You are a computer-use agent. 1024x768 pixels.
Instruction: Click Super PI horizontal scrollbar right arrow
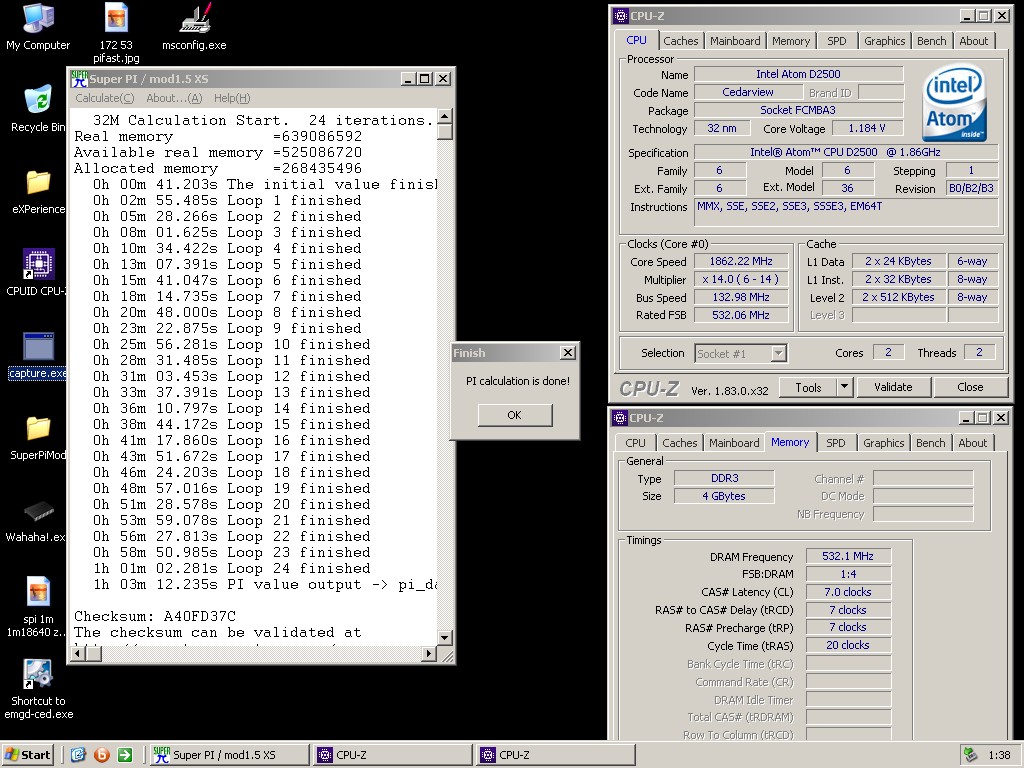pos(428,653)
